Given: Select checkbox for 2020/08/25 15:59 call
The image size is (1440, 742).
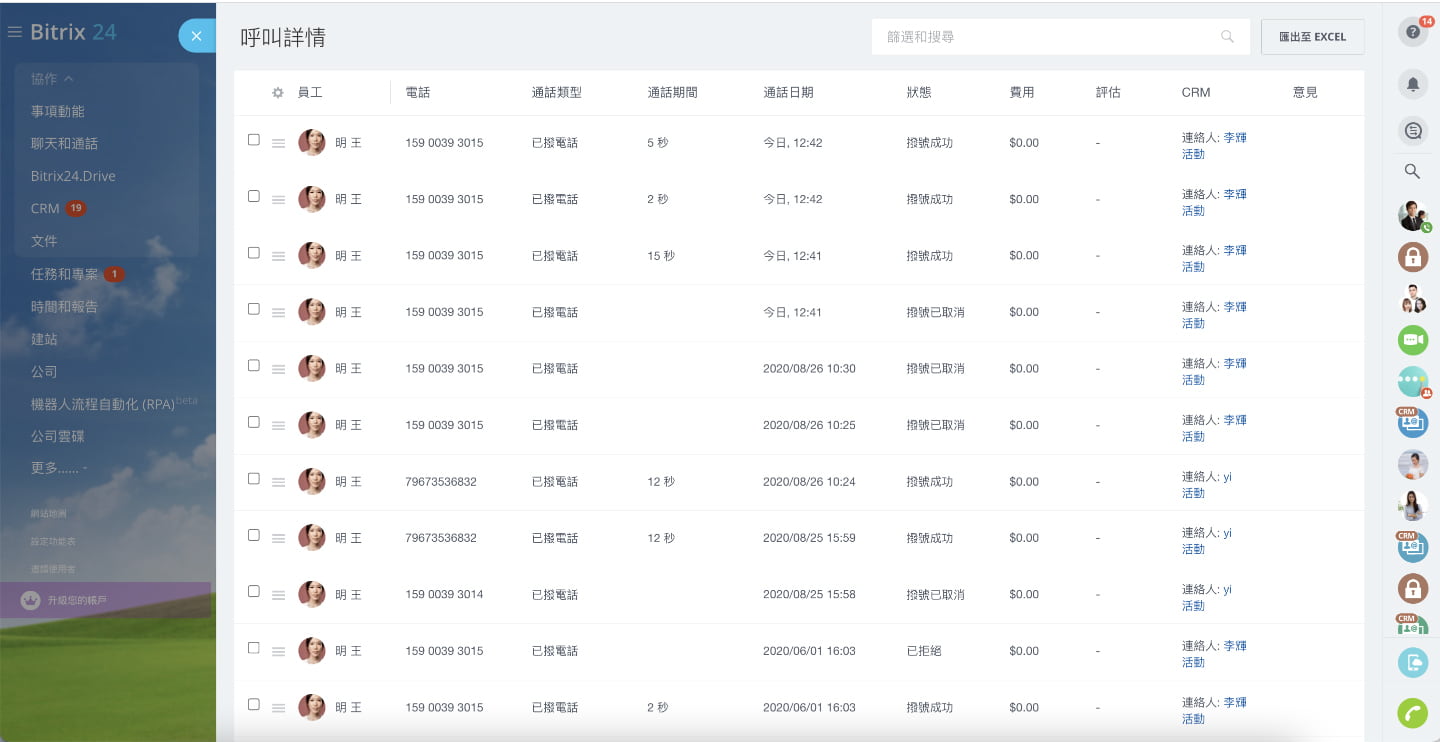Looking at the screenshot, I should [x=254, y=535].
